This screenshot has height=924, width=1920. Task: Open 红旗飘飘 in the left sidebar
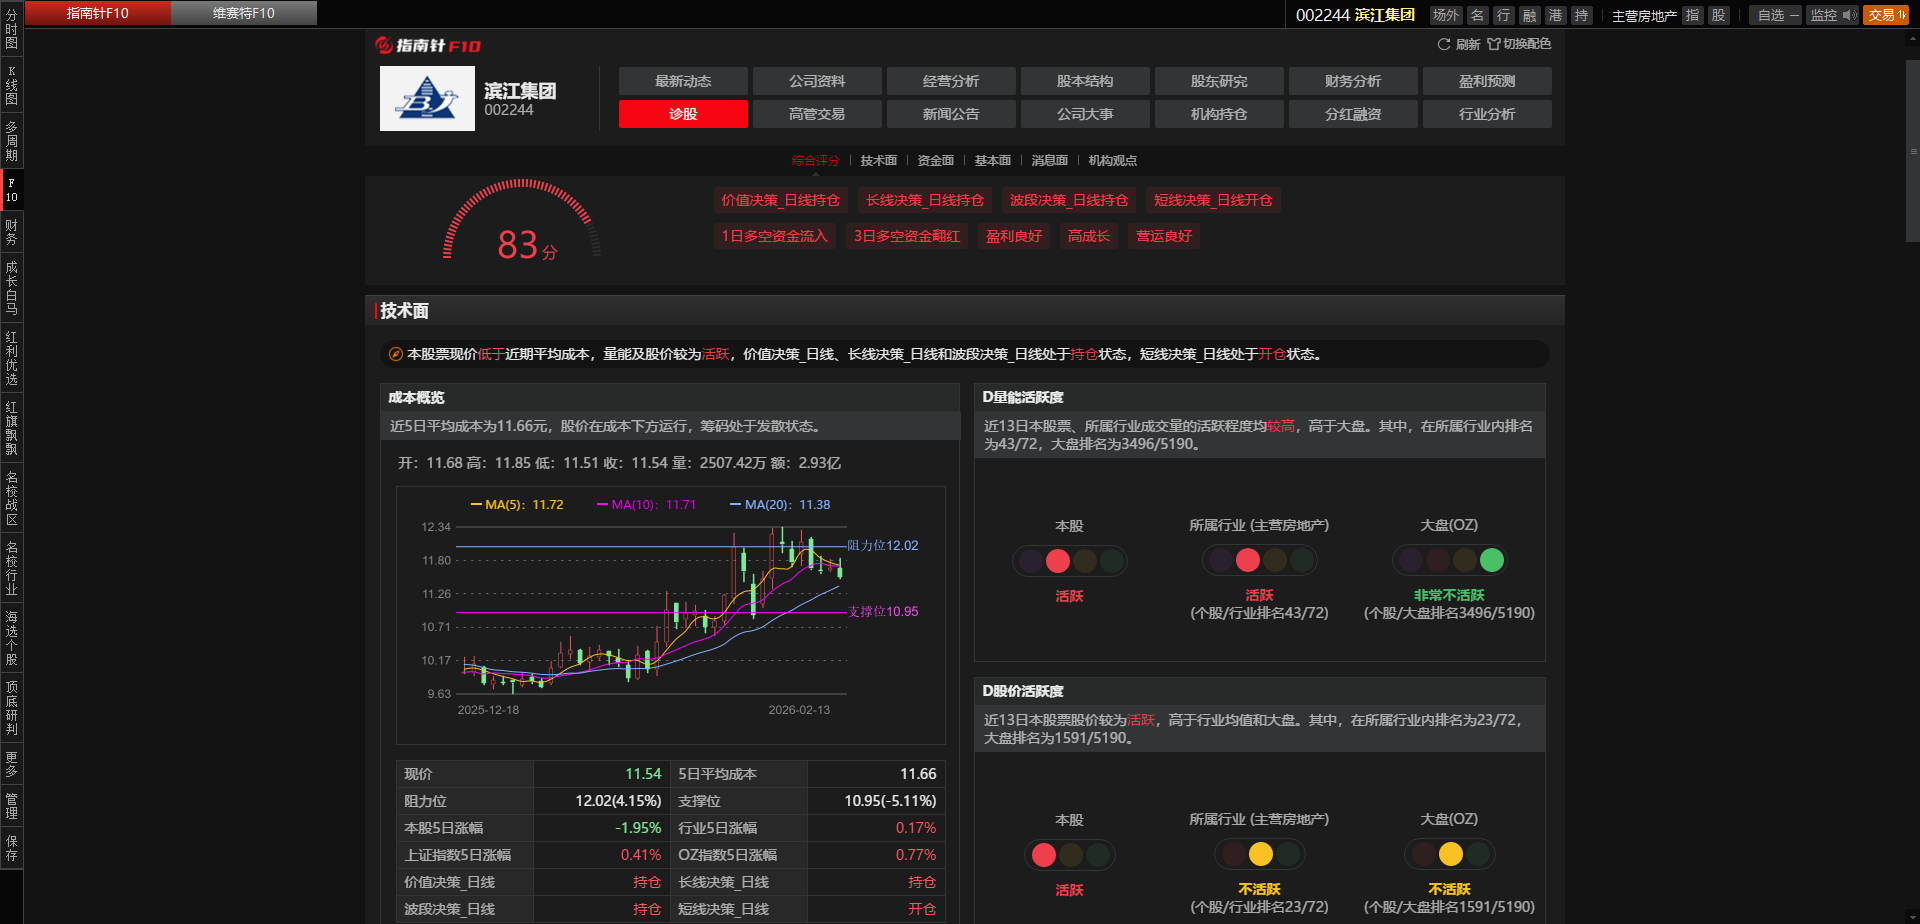pyautogui.click(x=12, y=428)
